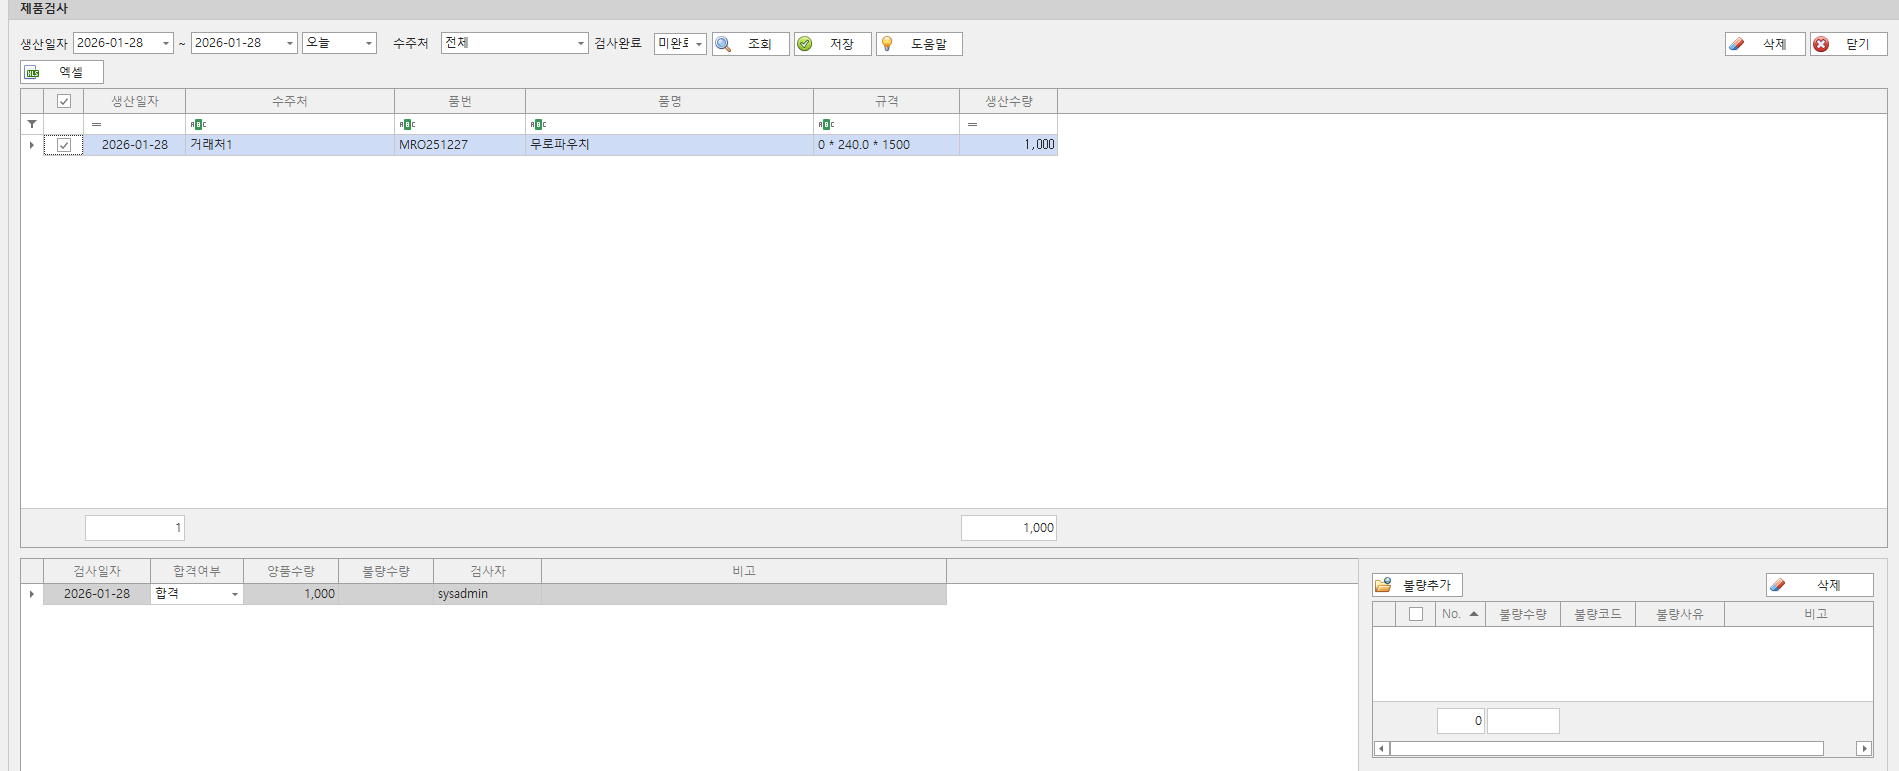Uncheck the row checkbox for 2026-01-28
Image resolution: width=1899 pixels, height=771 pixels.
[x=64, y=145]
